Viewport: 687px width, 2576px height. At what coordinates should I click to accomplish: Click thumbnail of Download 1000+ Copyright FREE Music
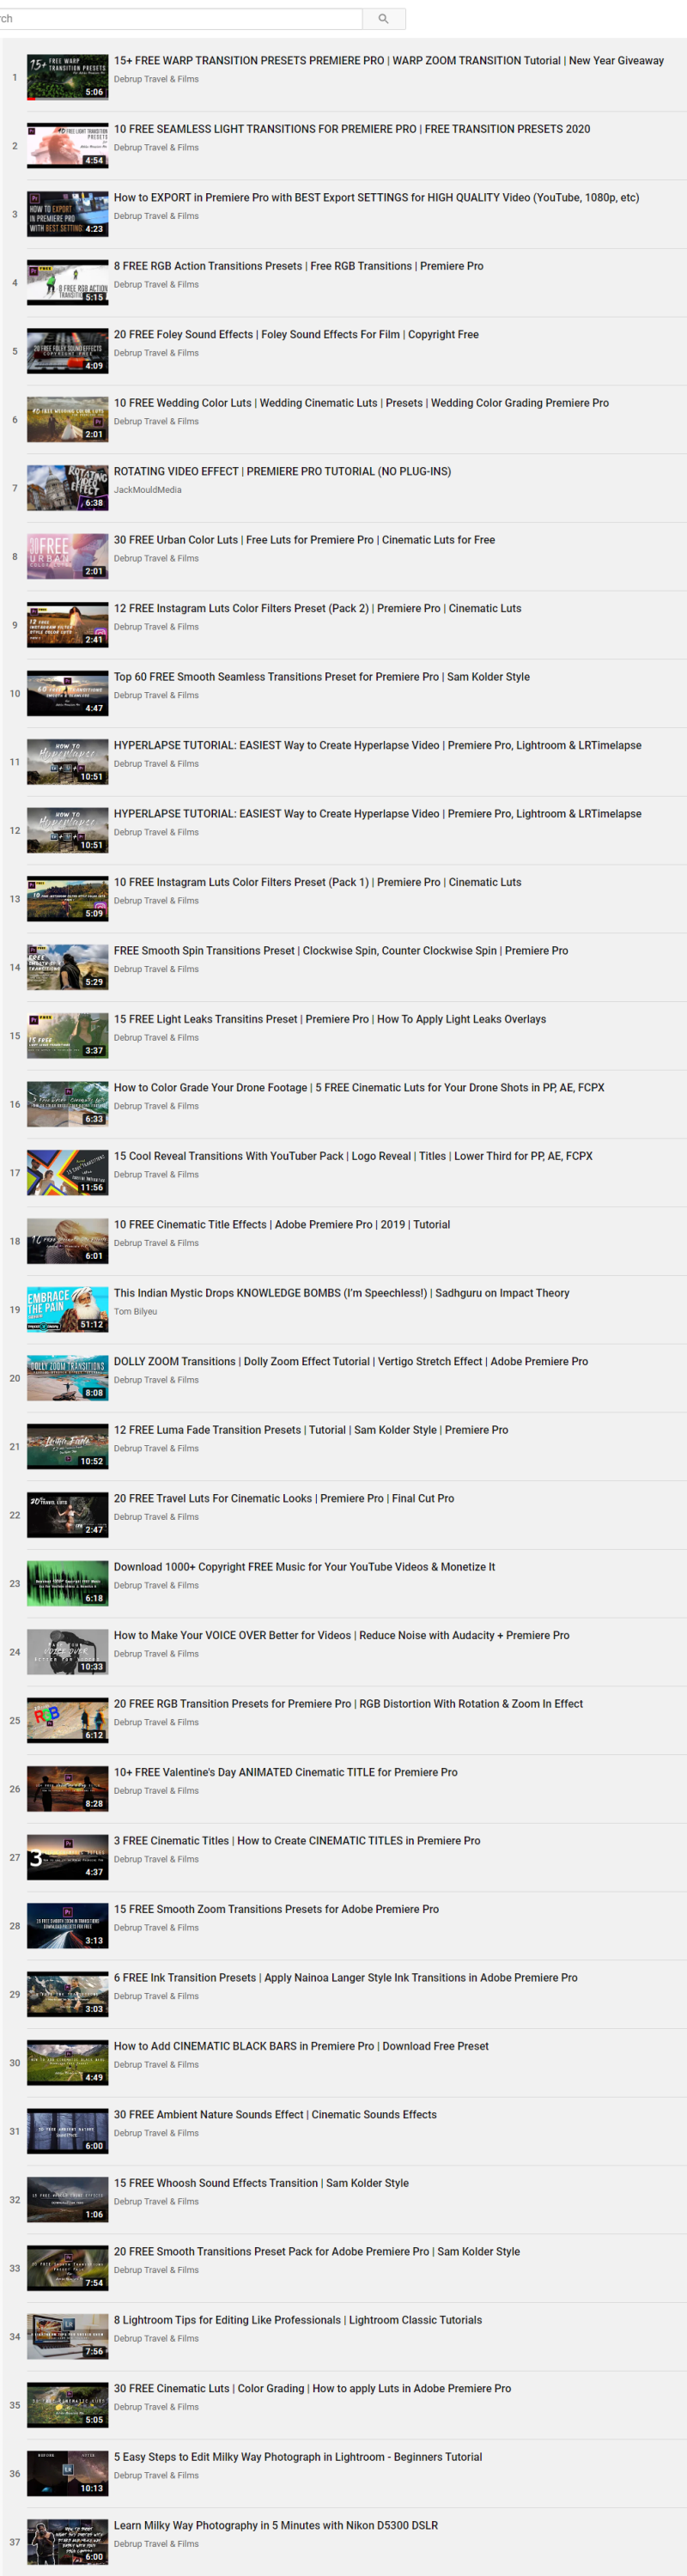[67, 1583]
